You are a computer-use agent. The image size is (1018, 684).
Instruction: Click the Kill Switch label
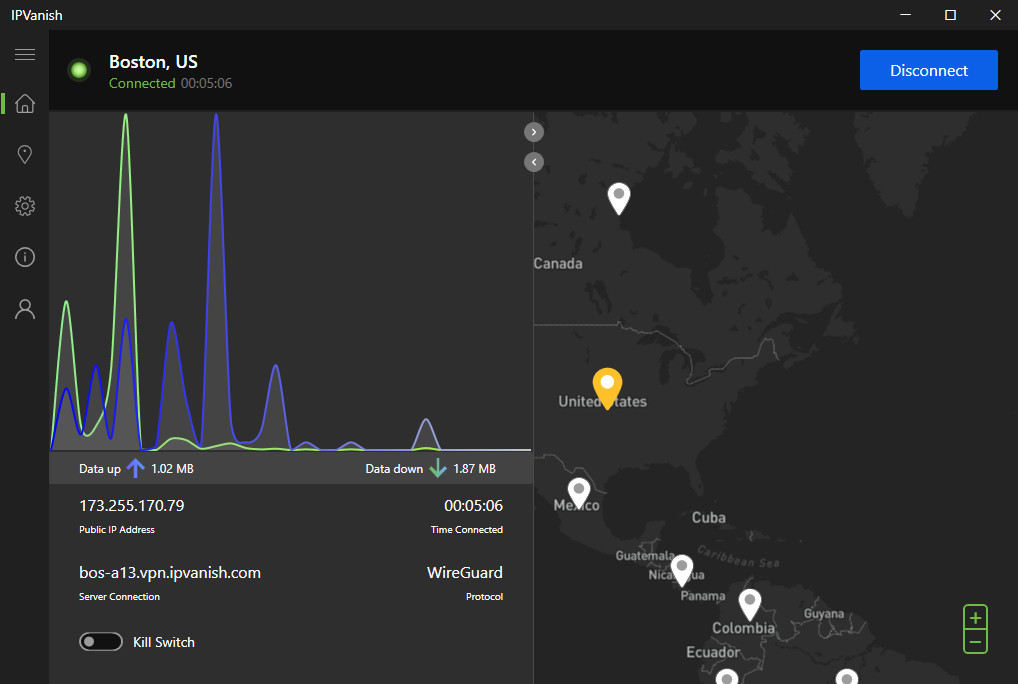pyautogui.click(x=164, y=642)
